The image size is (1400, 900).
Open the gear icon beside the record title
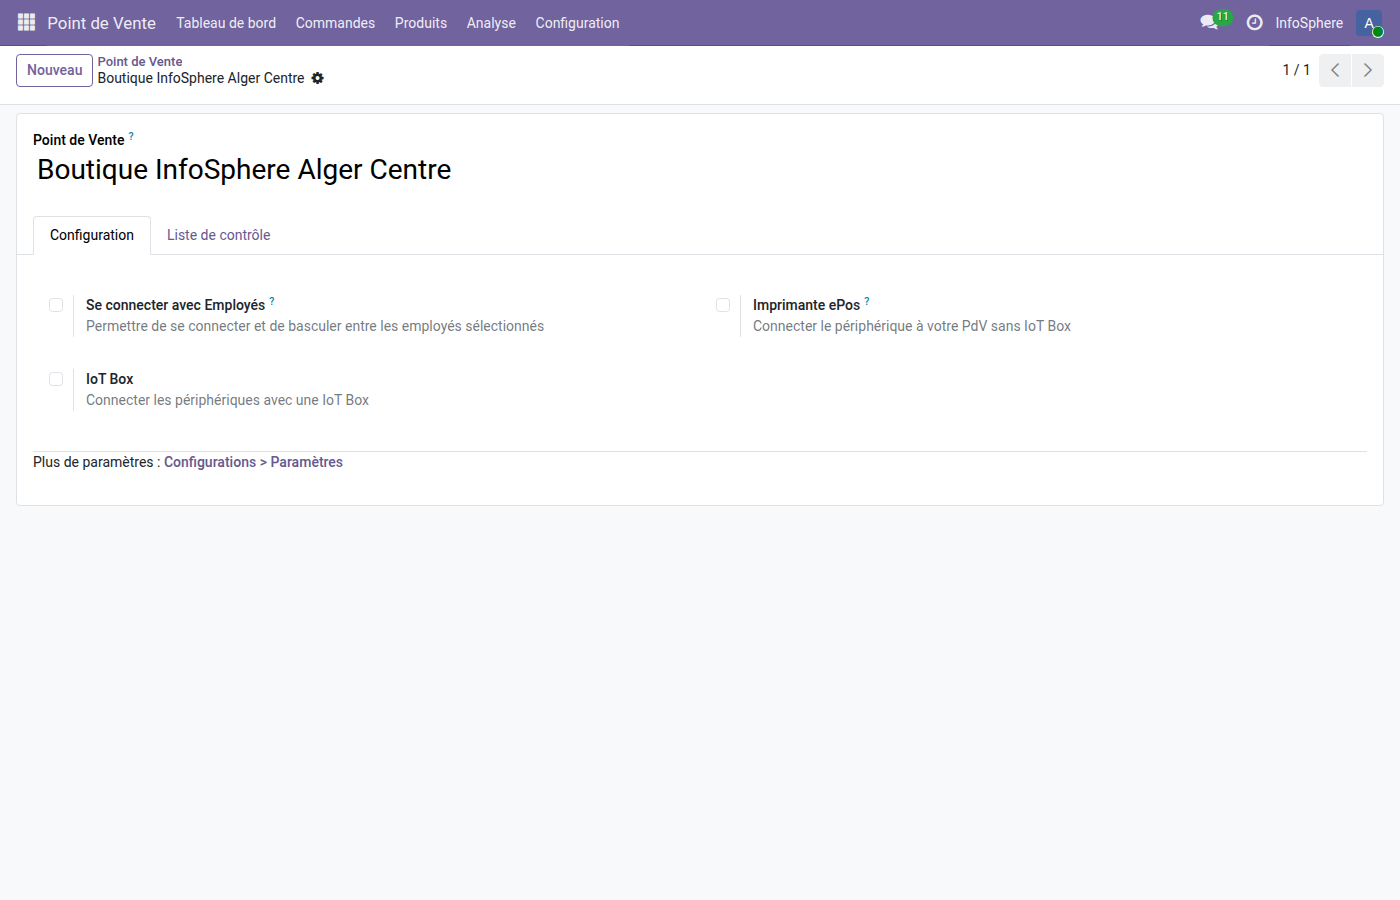(x=318, y=78)
